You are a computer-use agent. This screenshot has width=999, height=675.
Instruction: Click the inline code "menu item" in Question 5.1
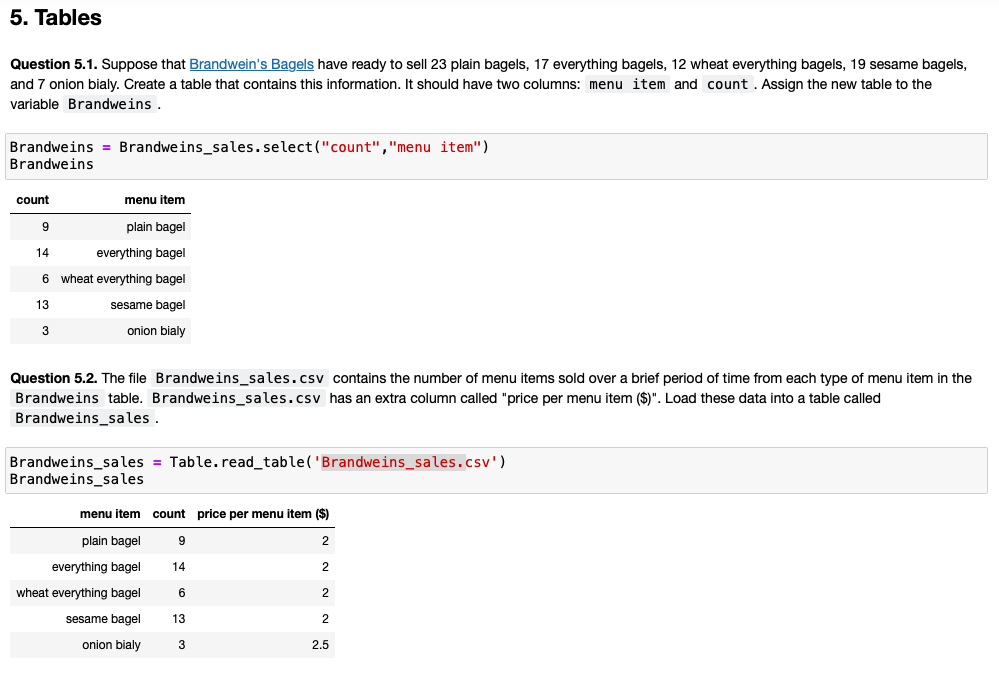627,84
